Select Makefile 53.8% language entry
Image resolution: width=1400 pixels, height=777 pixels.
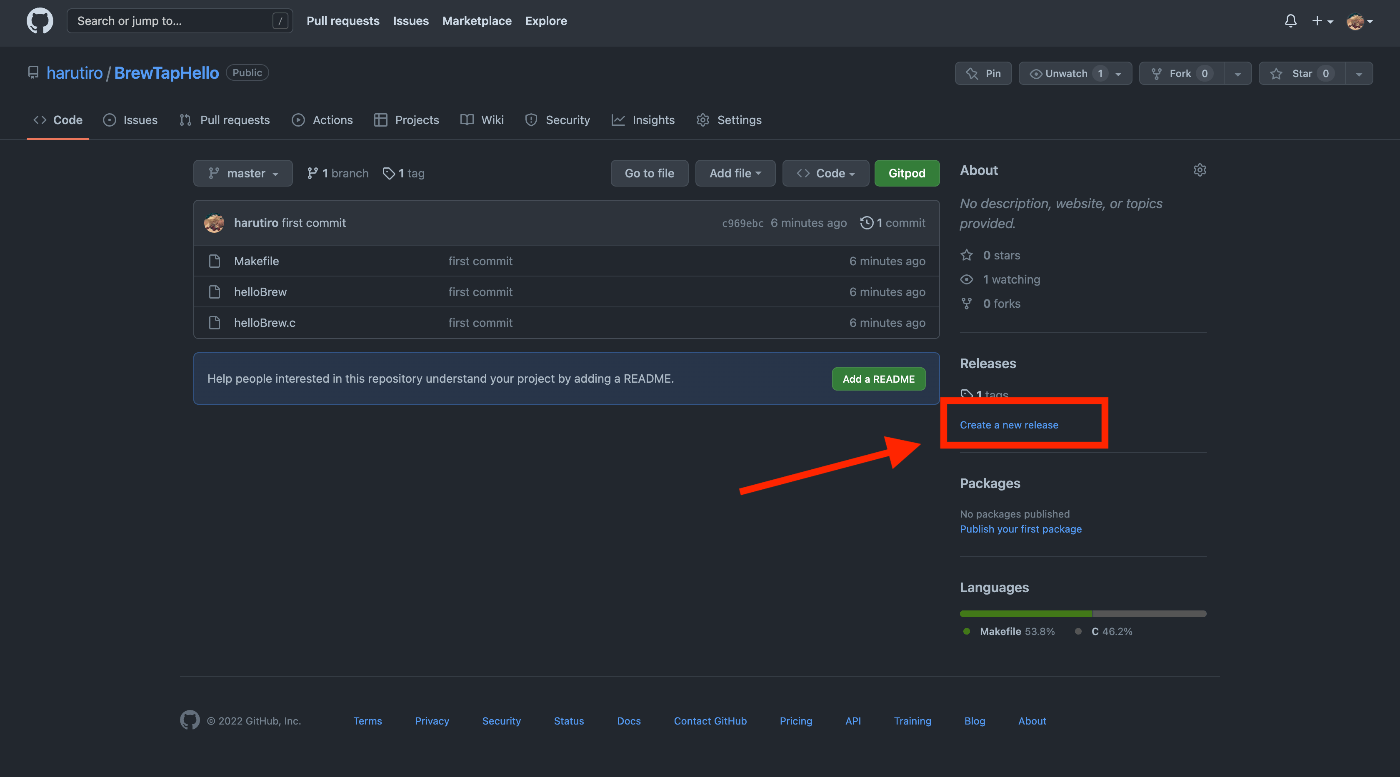pos(1008,632)
